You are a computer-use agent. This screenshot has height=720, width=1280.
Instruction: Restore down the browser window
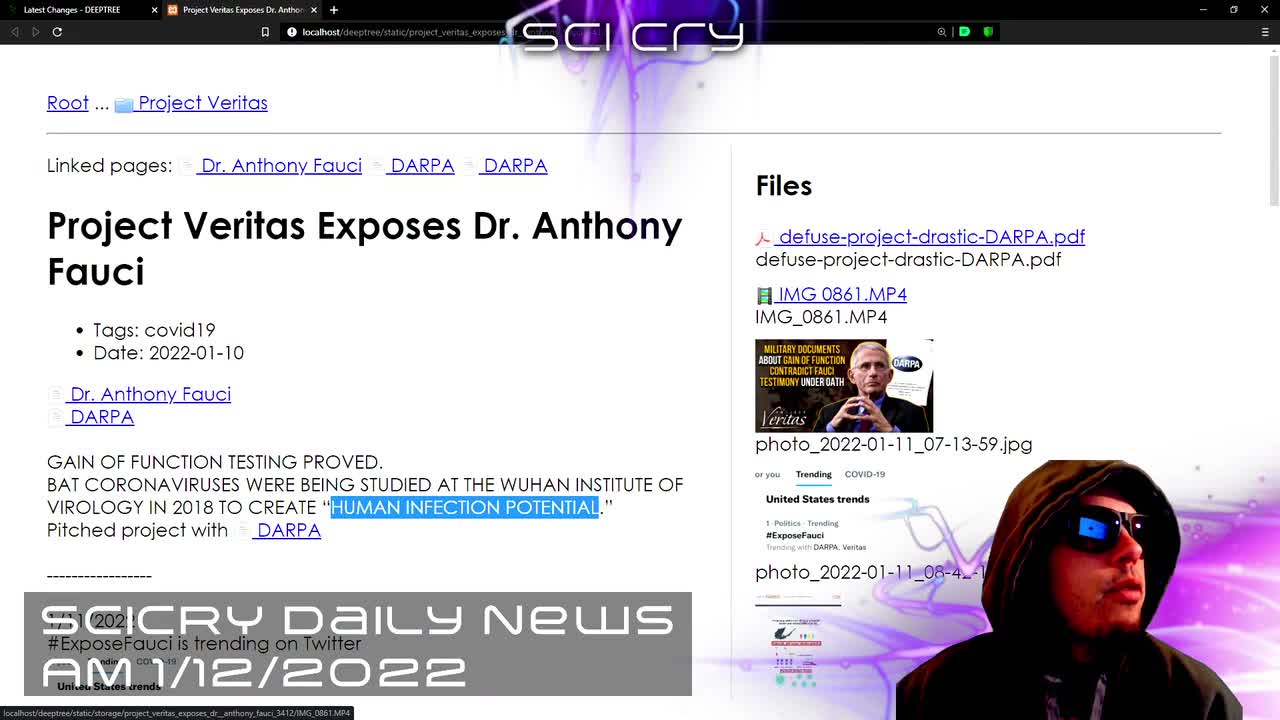click(x=1234, y=10)
